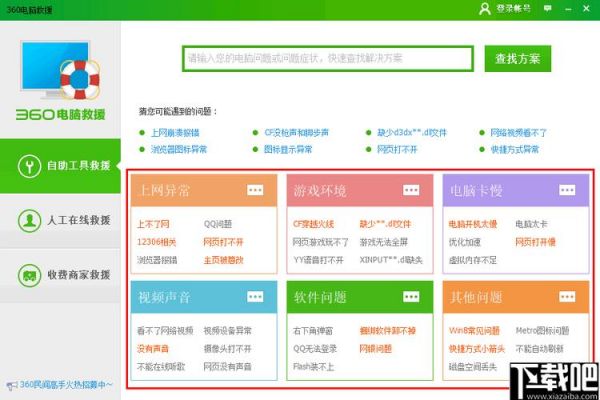Open suggested issue 快捷方式异常
Screen dimensions: 600x400
pyautogui.click(x=515, y=149)
